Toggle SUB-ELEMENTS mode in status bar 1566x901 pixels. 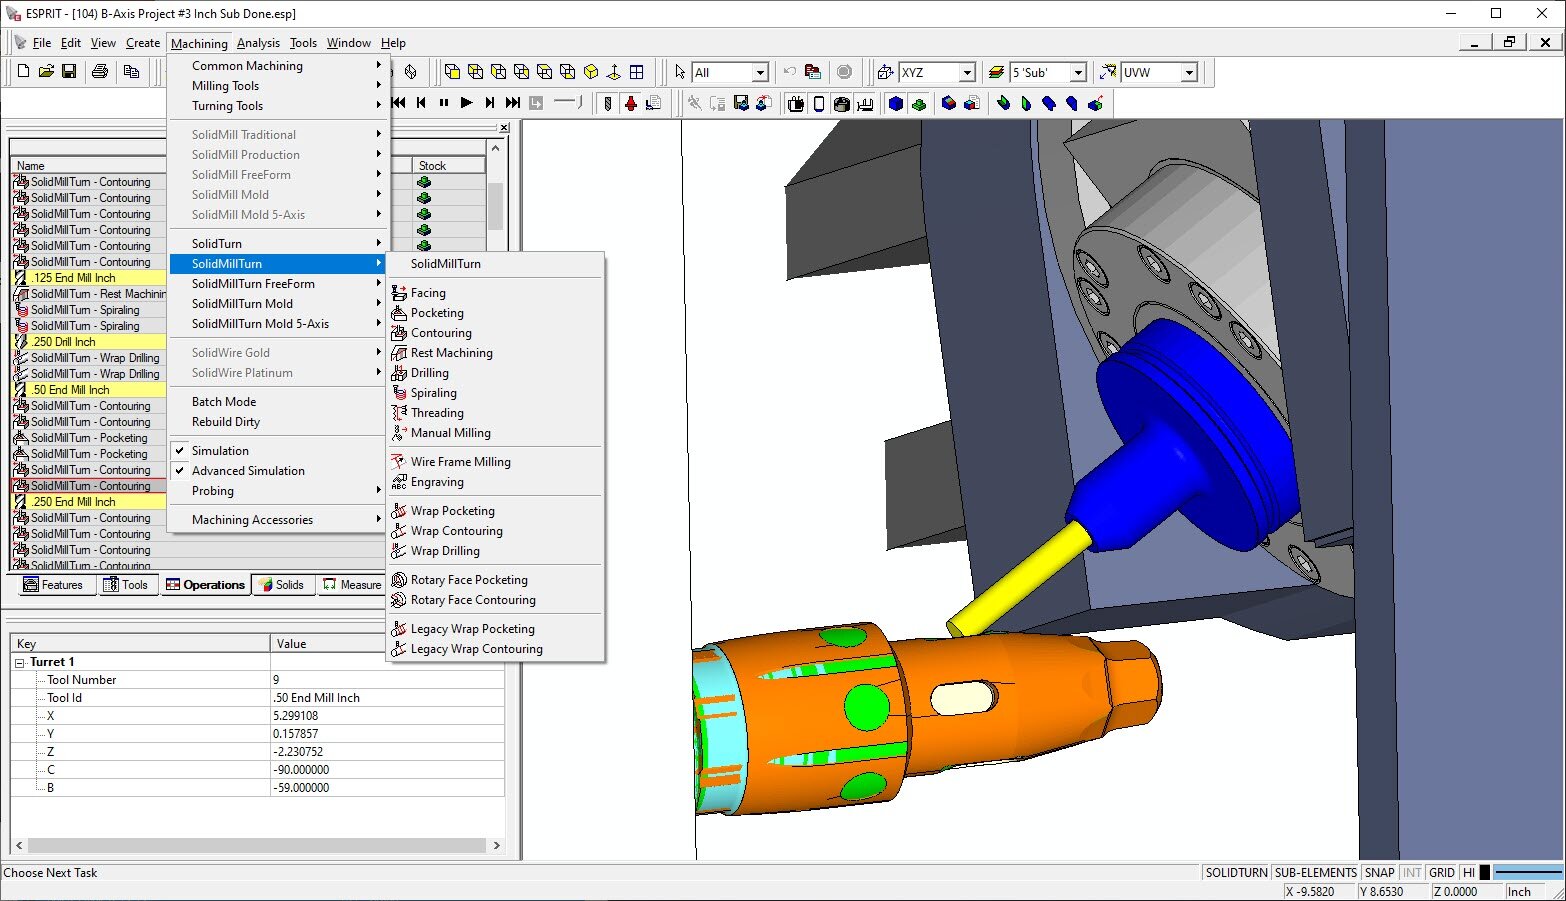1315,873
